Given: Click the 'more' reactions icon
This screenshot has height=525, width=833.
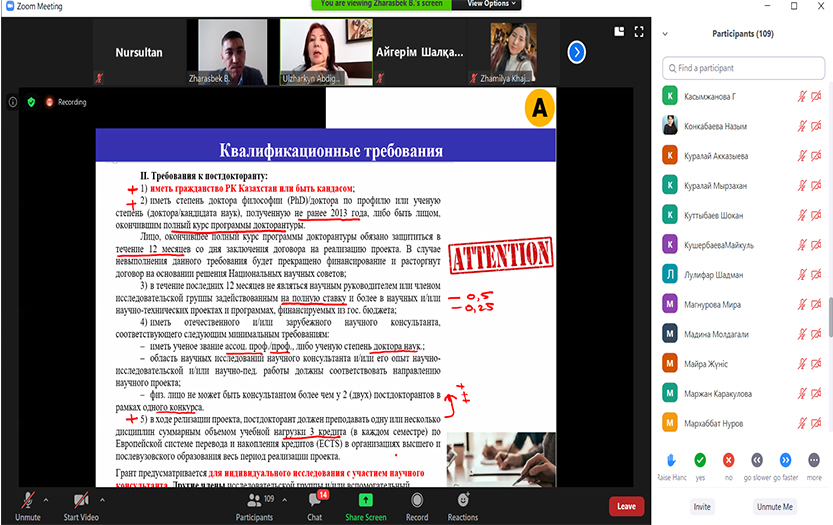Looking at the screenshot, I should (x=814, y=460).
